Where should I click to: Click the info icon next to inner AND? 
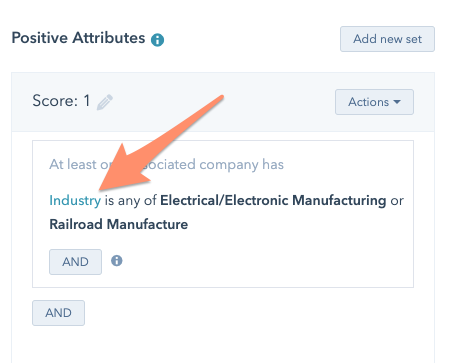pyautogui.click(x=117, y=260)
